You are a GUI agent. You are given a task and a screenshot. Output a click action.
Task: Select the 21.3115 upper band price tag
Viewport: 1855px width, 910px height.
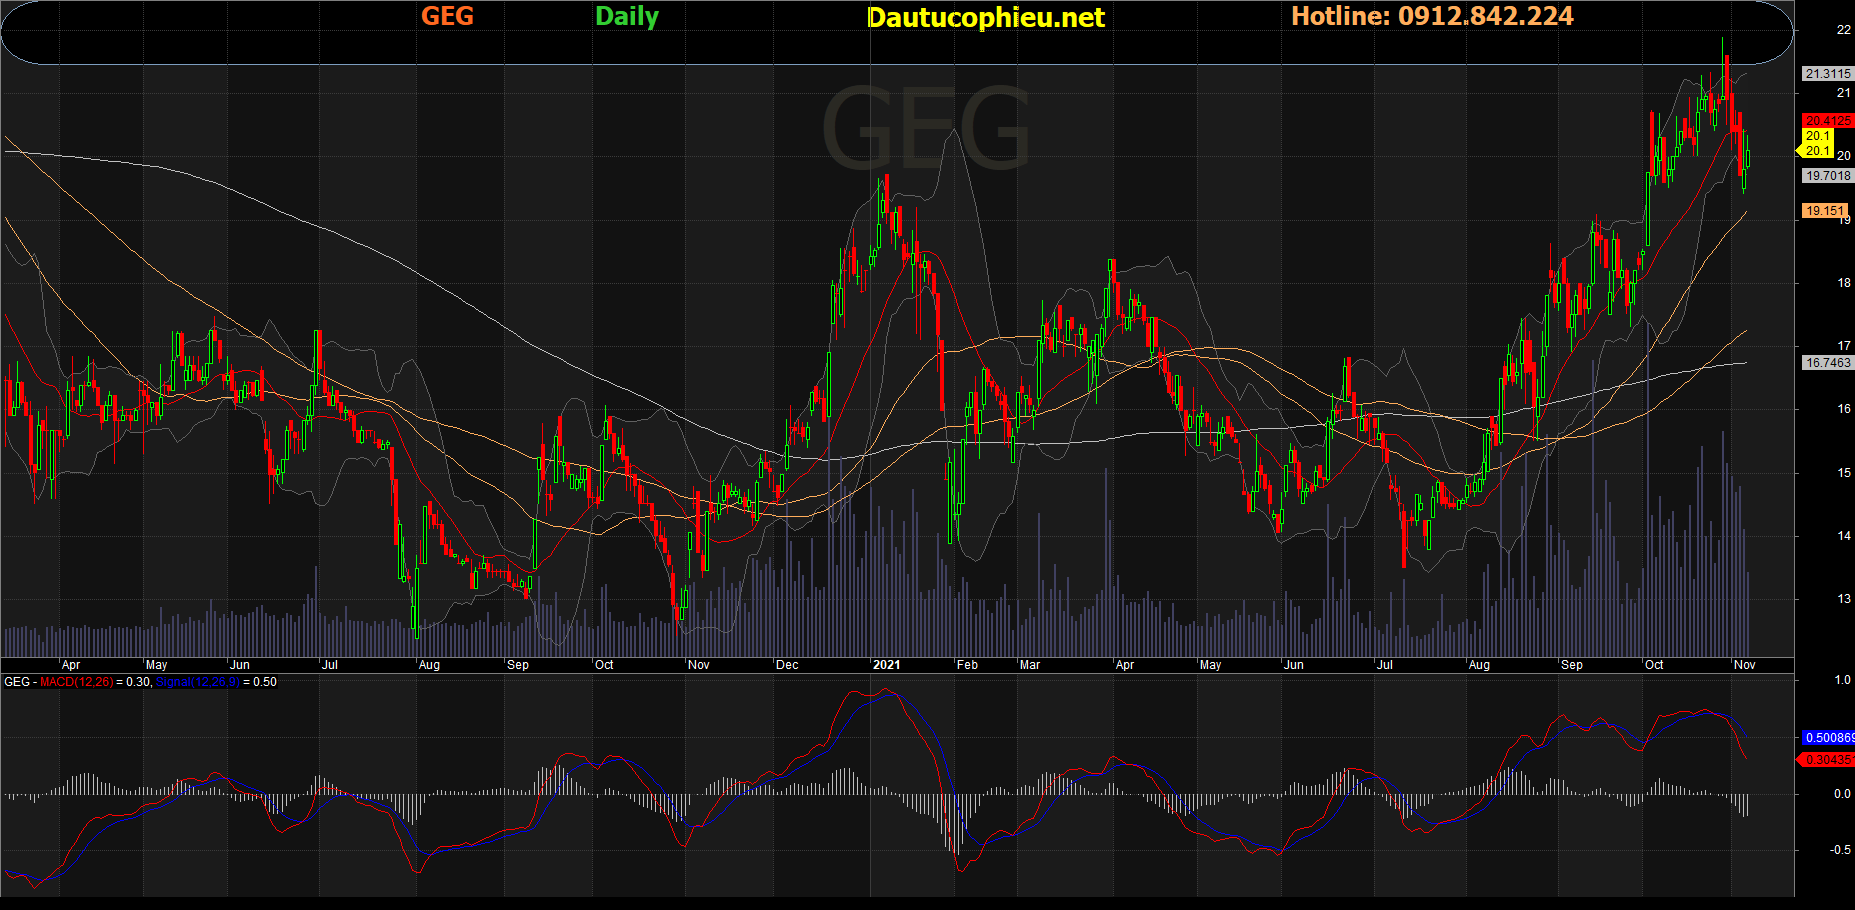click(x=1827, y=74)
